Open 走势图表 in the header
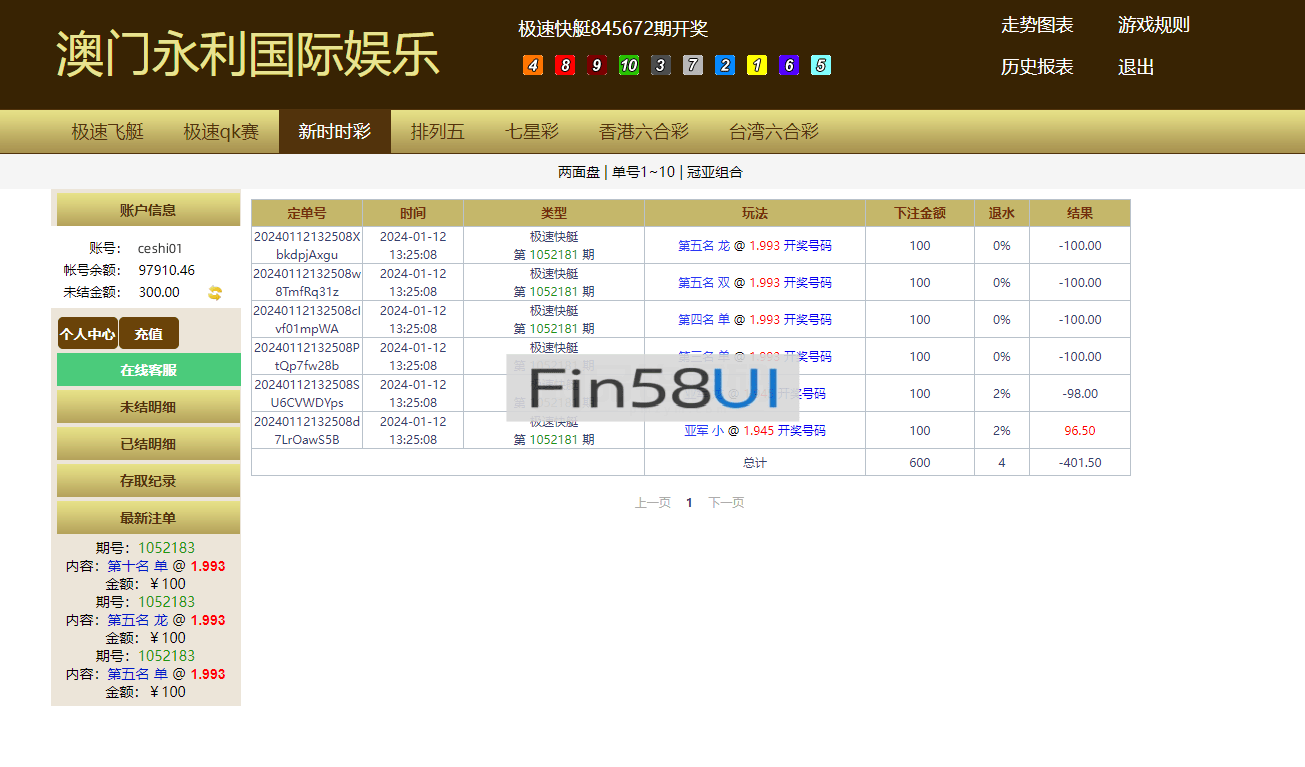This screenshot has width=1305, height=767. point(1037,25)
